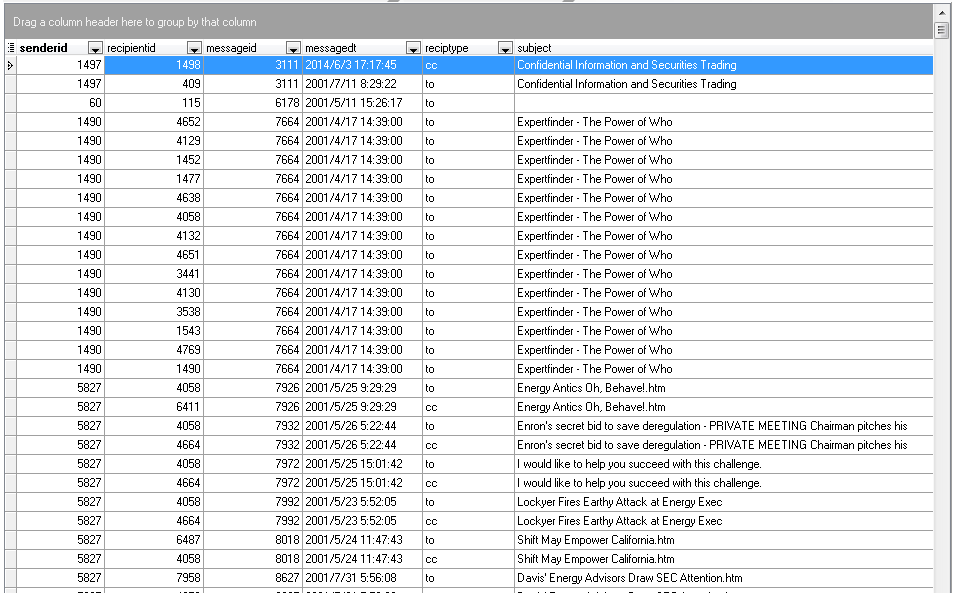Select the subject 'Energy Antics Oh, Behave!.htm' cc row
Screen dimensions: 953x593
(591, 407)
